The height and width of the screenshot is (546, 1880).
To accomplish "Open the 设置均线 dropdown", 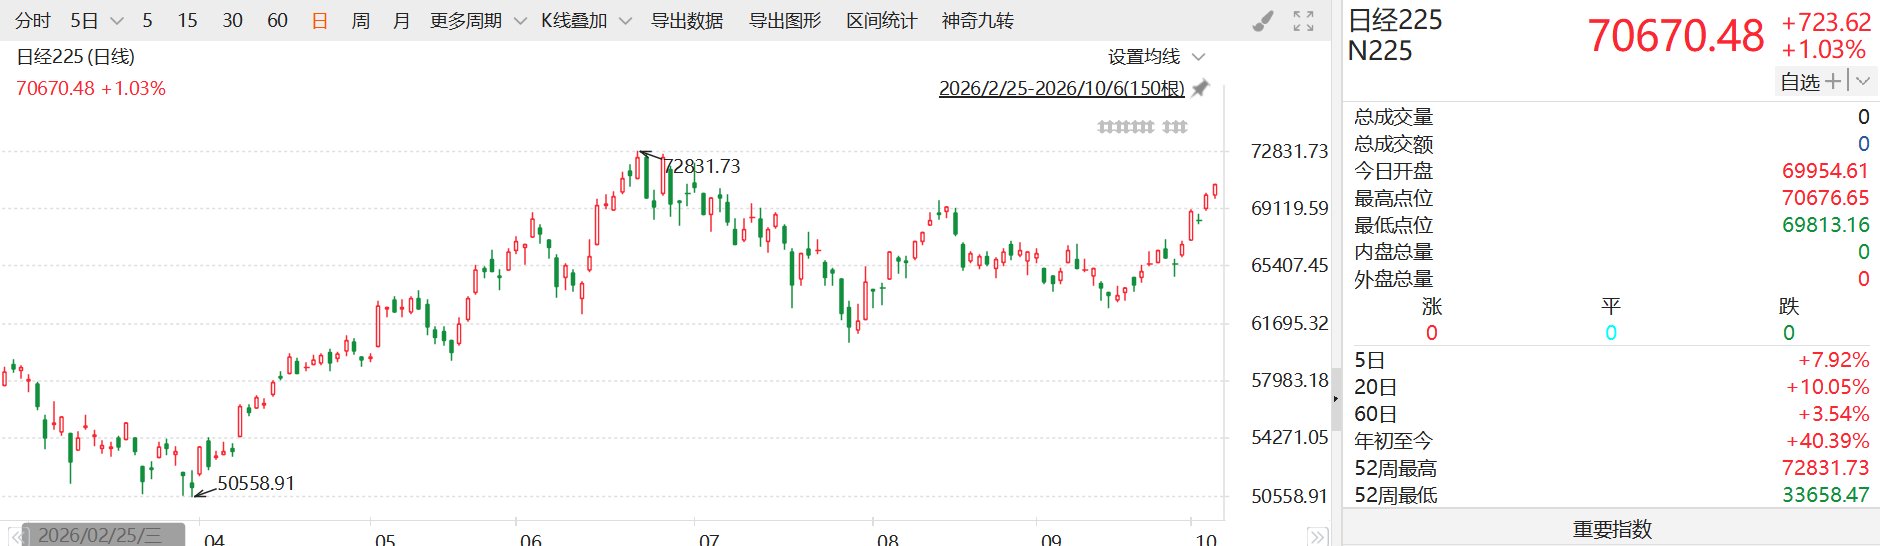I will coord(1156,57).
